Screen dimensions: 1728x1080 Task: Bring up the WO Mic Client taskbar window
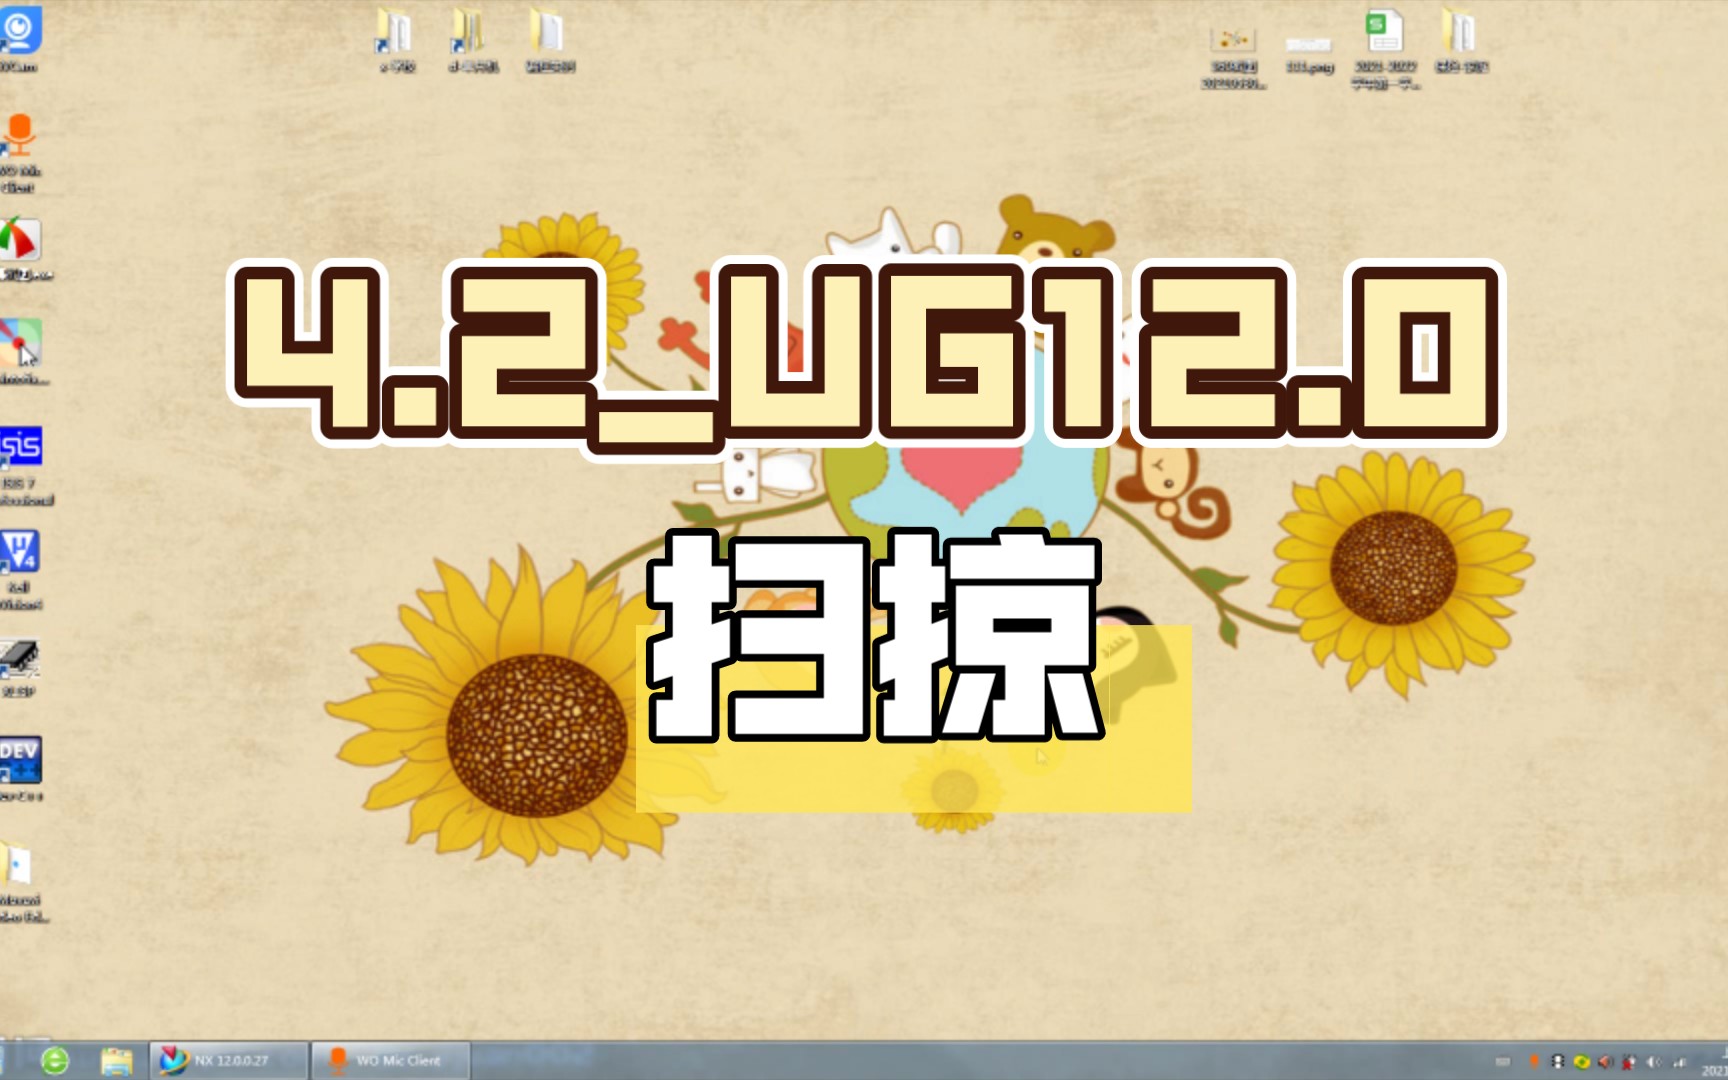click(390, 1062)
